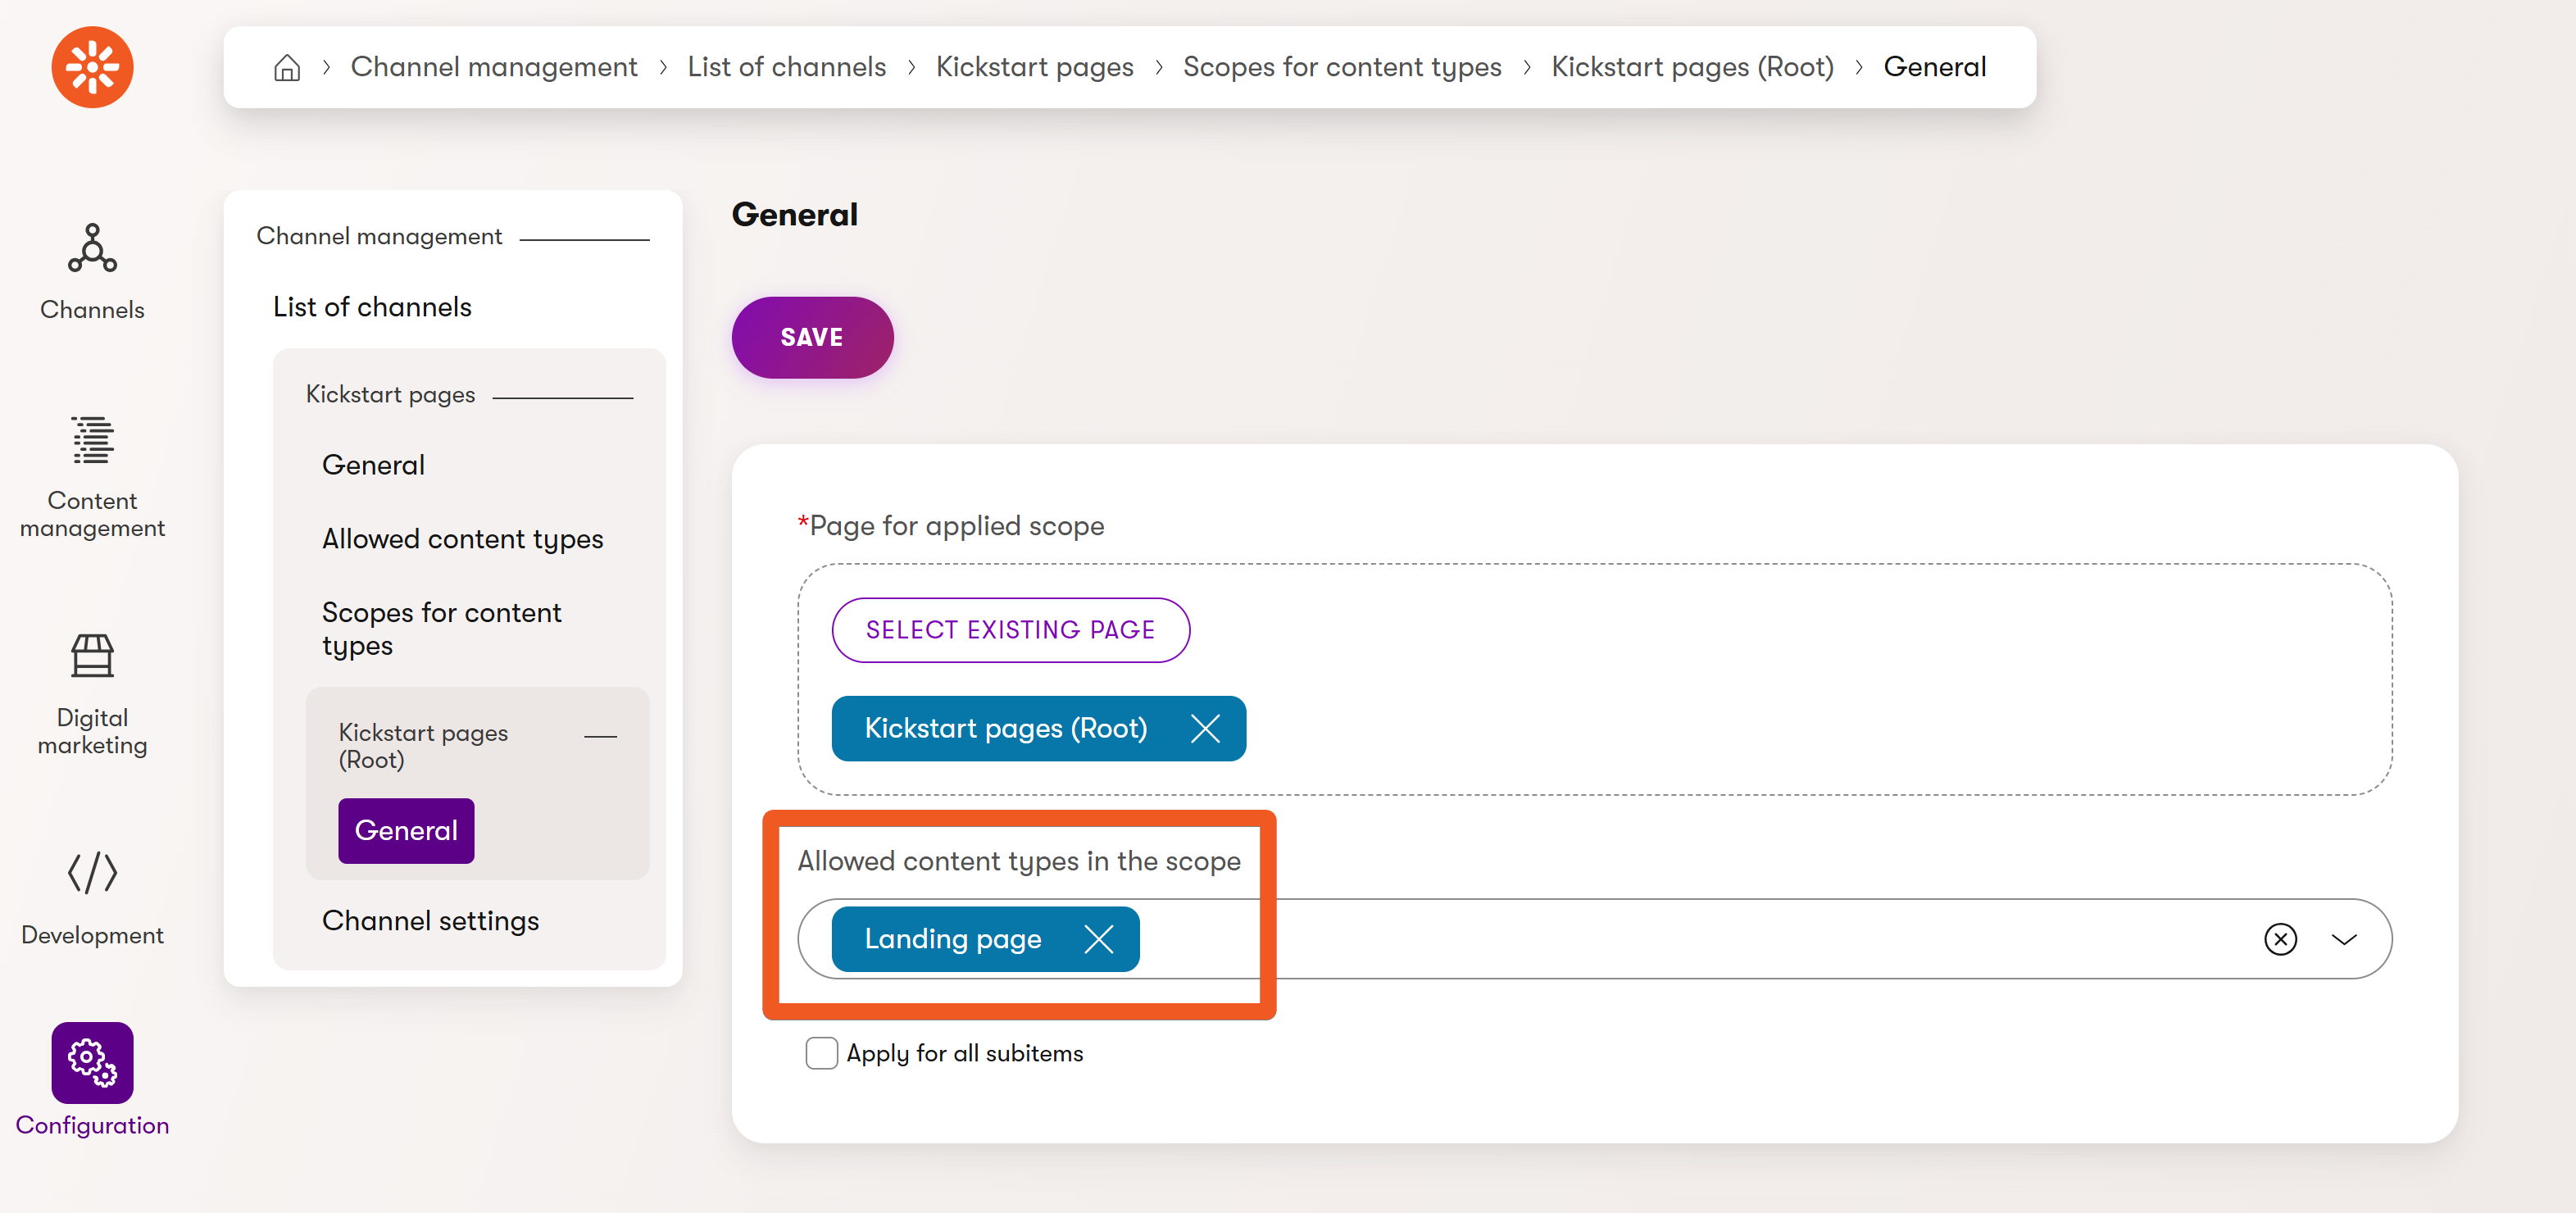Image resolution: width=2576 pixels, height=1213 pixels.
Task: Click the General breadcrumb item
Action: (1934, 67)
